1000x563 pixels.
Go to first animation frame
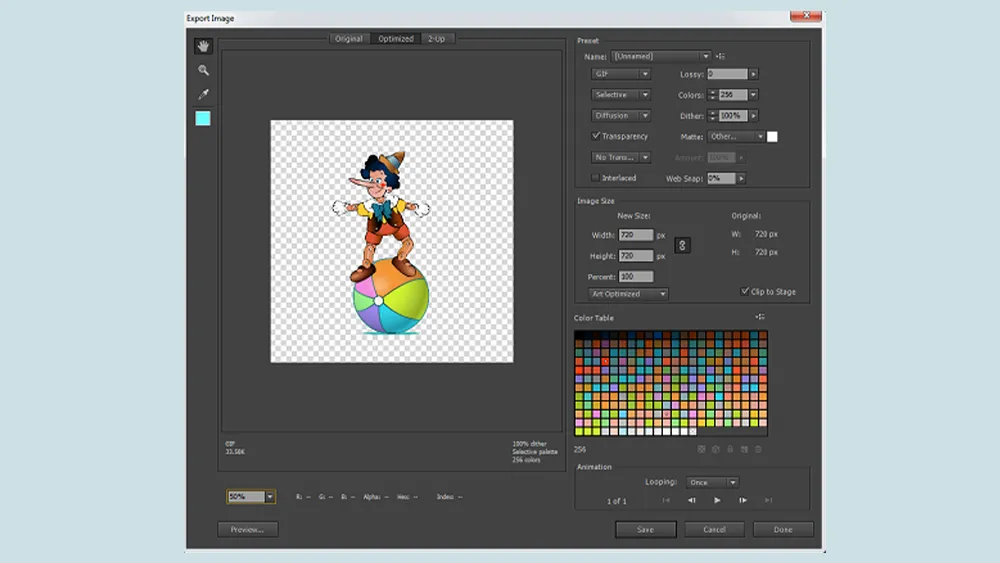[666, 501]
